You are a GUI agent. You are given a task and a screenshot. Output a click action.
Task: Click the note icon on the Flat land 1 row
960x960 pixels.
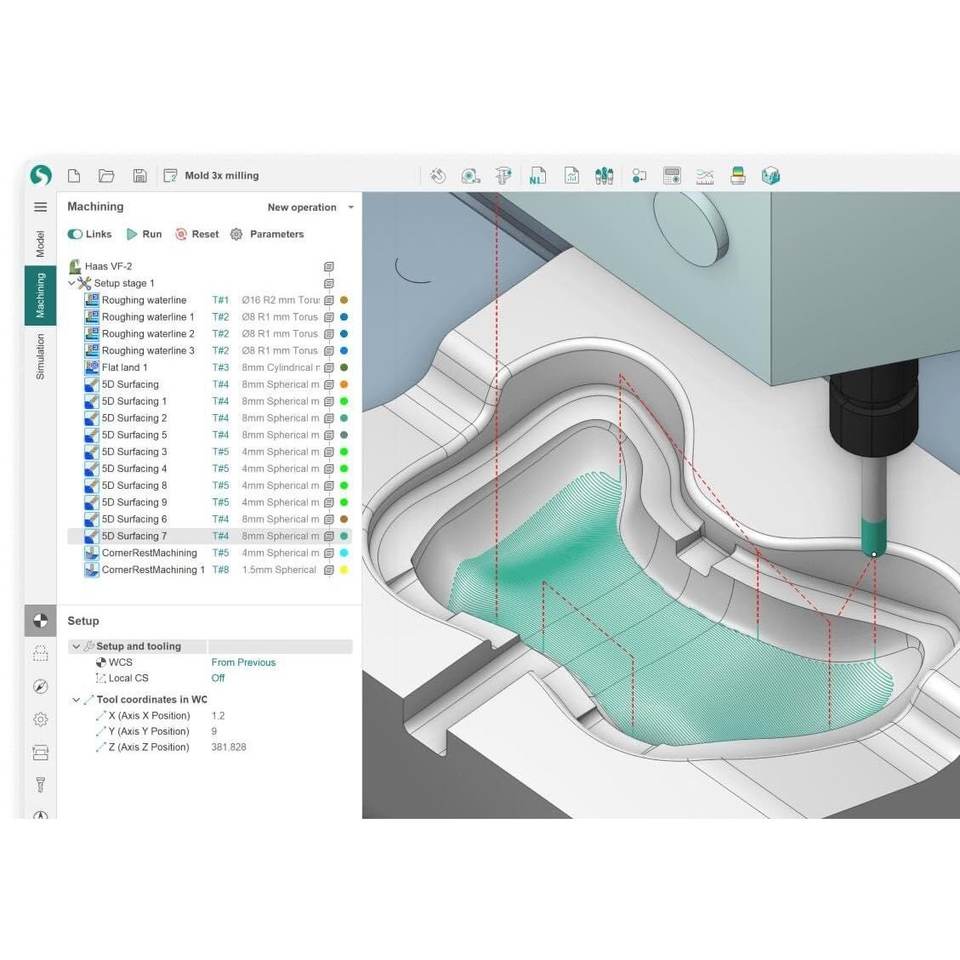coord(329,368)
